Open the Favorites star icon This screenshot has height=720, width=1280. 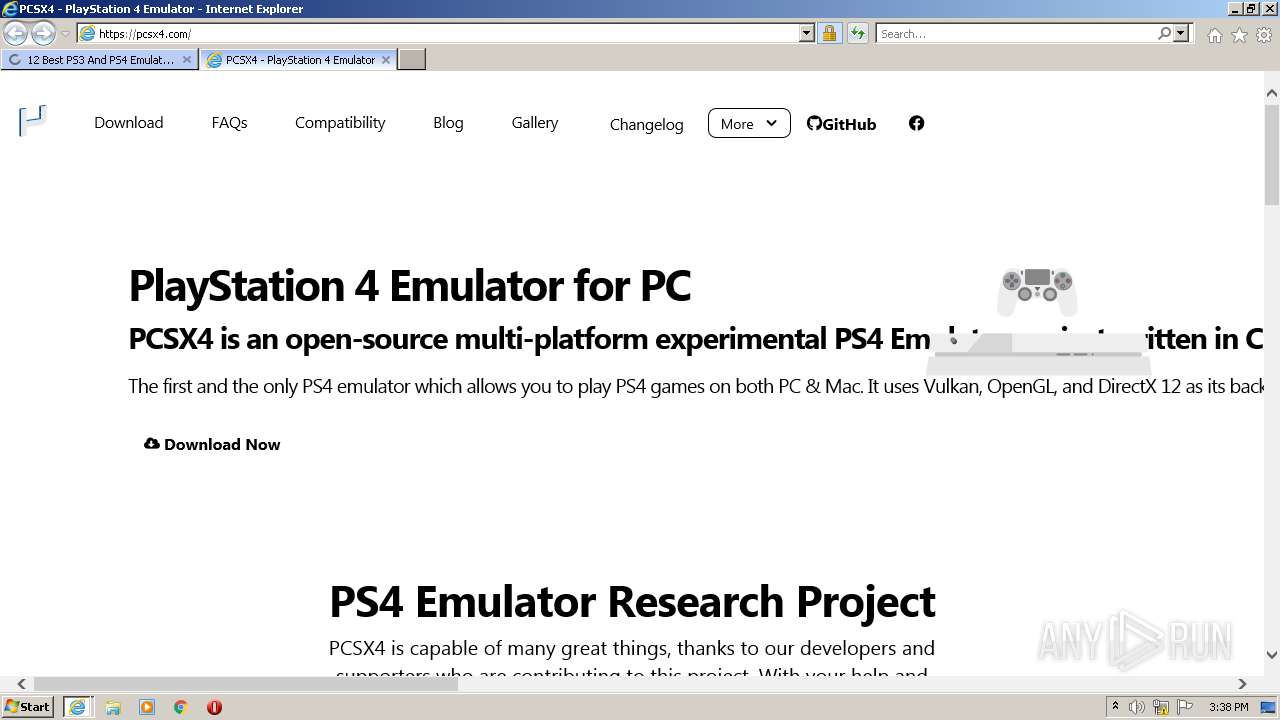(x=1239, y=35)
